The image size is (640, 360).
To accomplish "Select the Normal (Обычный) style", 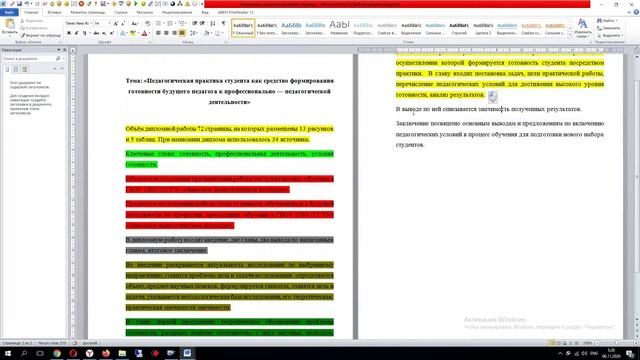I will [243, 28].
